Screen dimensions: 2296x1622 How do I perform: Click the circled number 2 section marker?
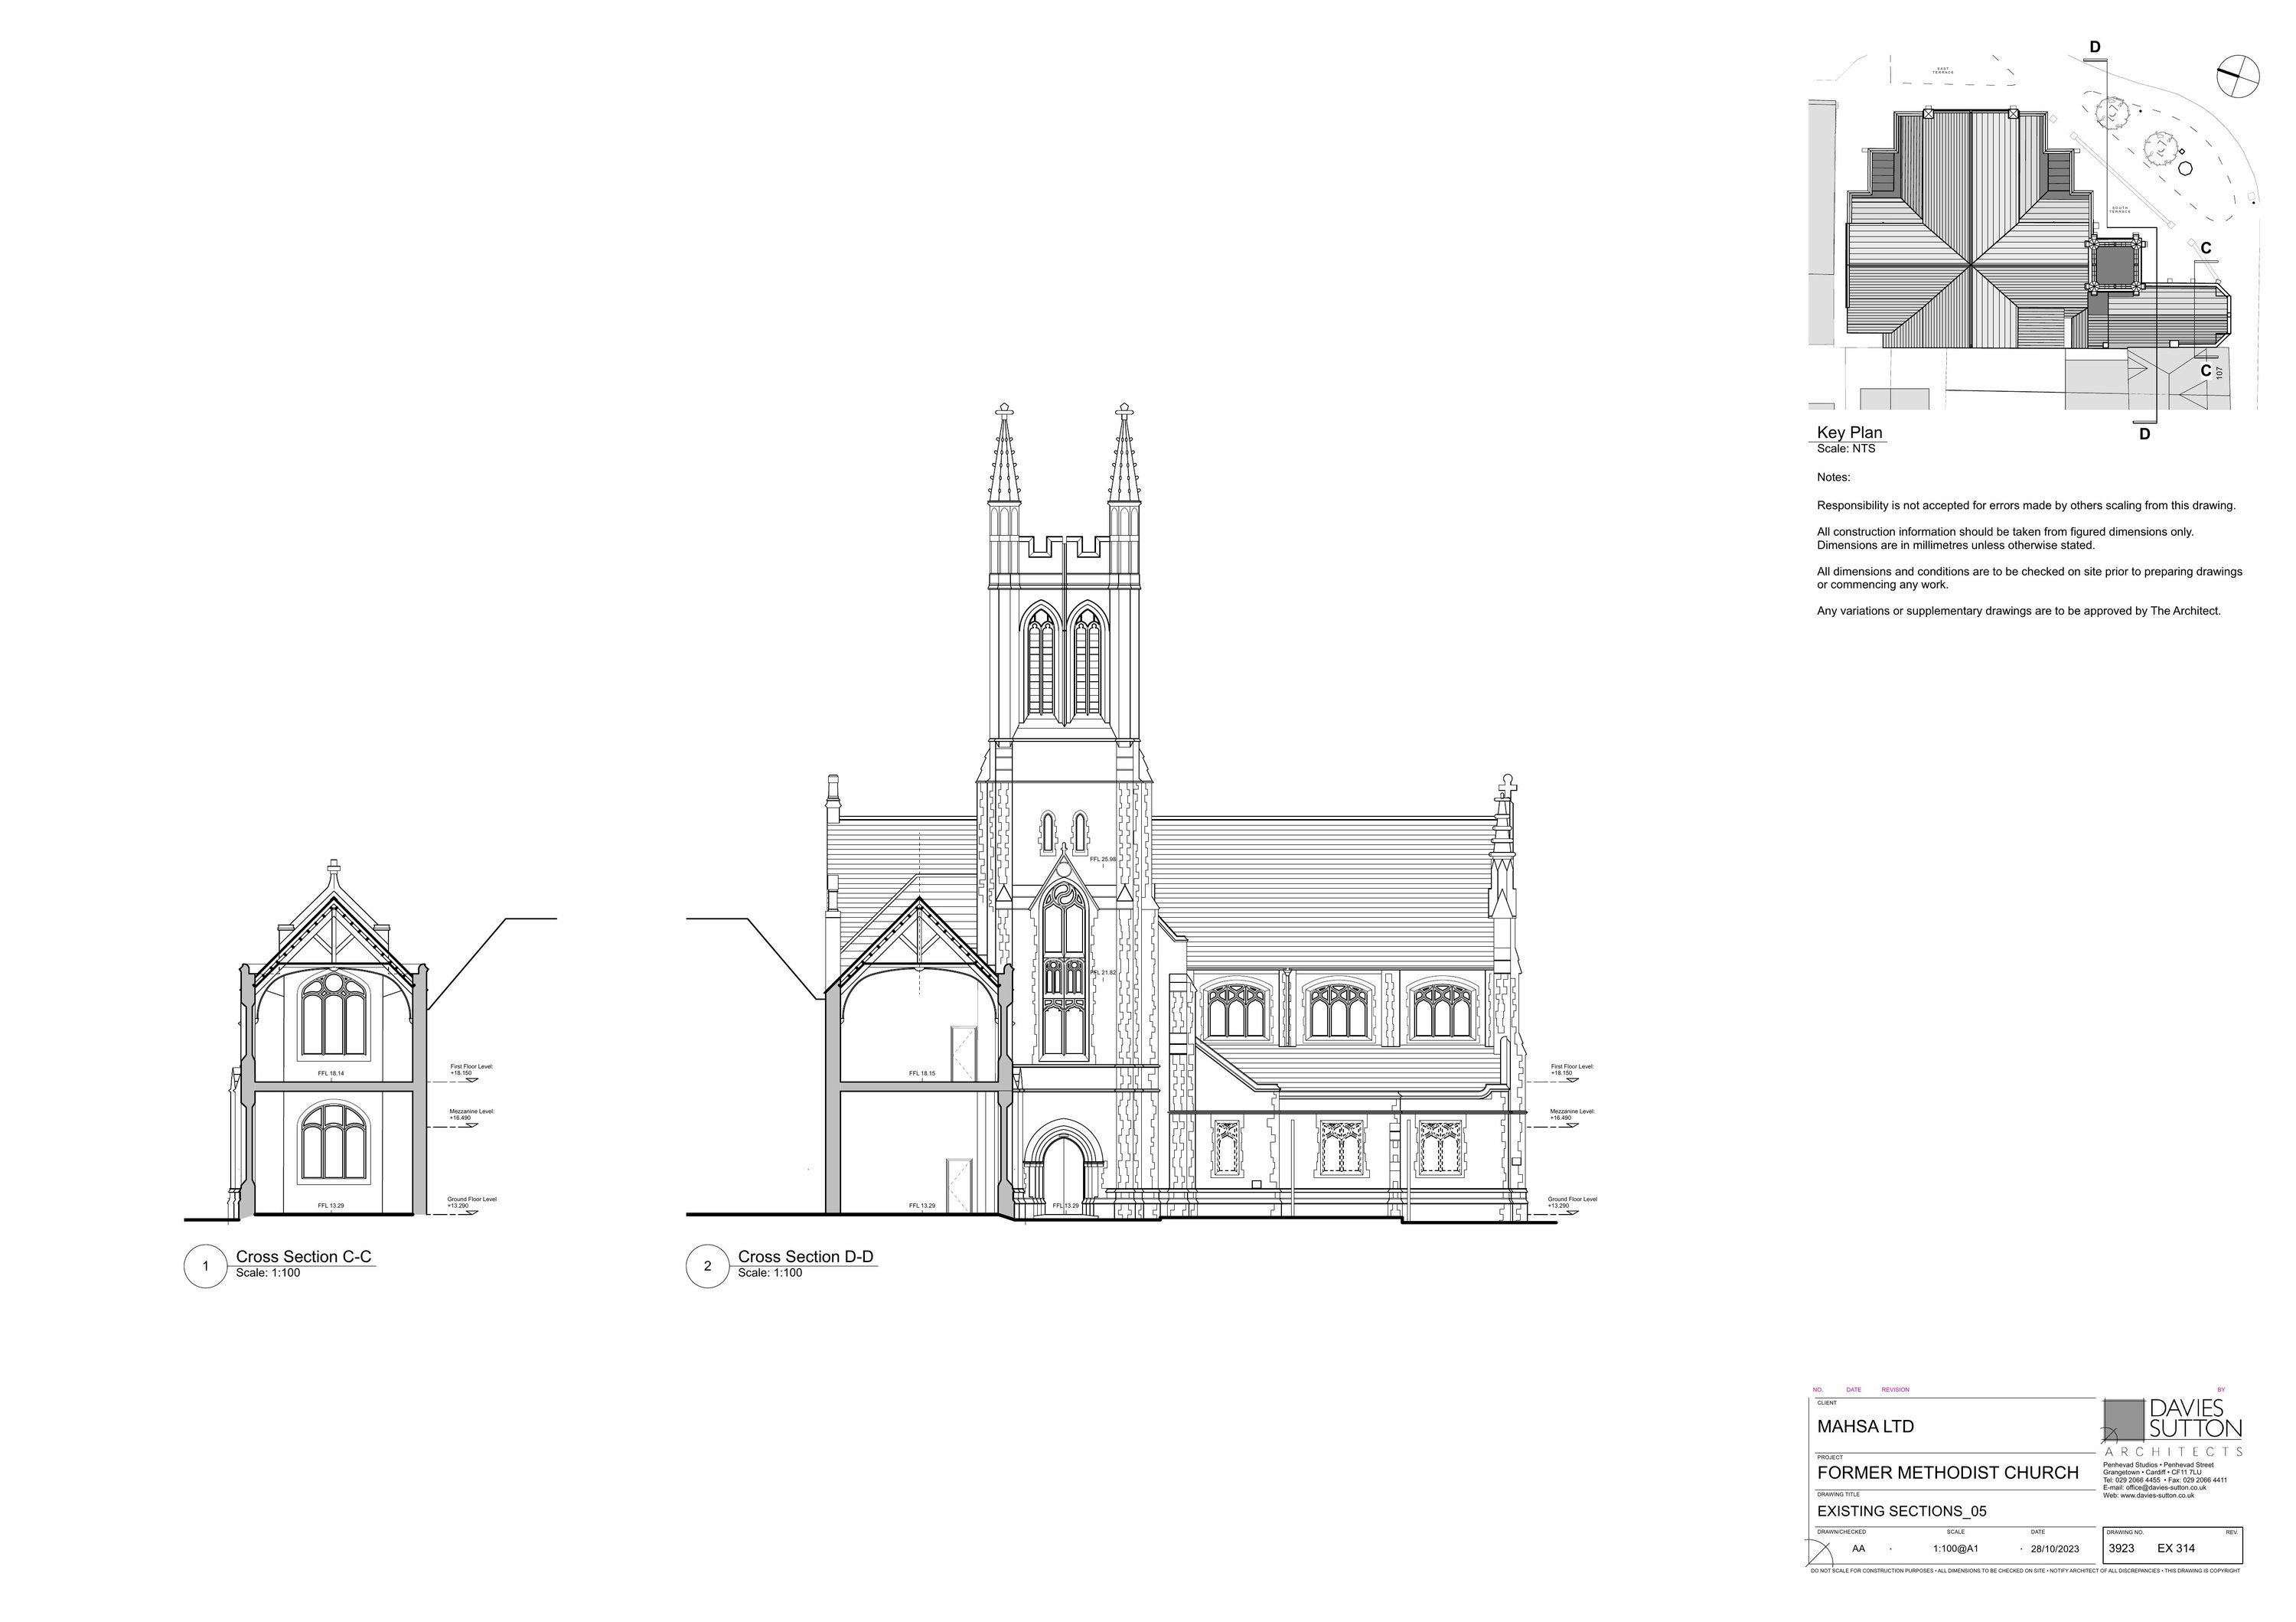[708, 1266]
